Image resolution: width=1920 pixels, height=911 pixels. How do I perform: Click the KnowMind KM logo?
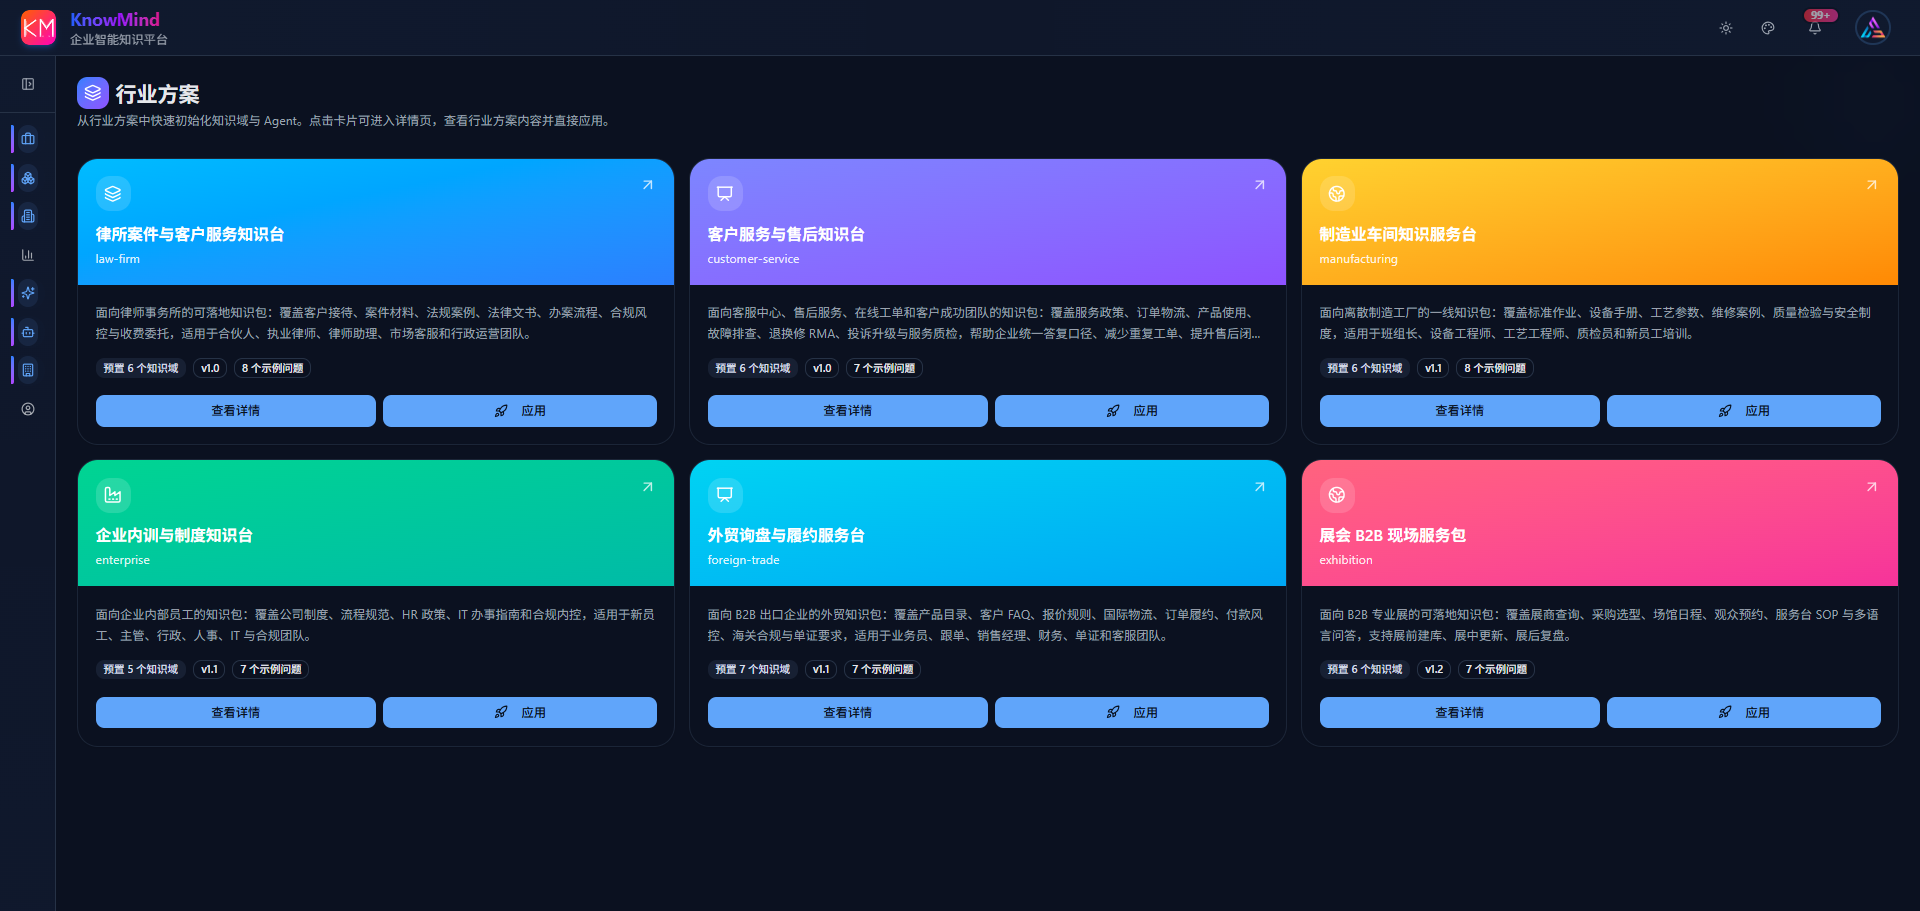click(38, 28)
